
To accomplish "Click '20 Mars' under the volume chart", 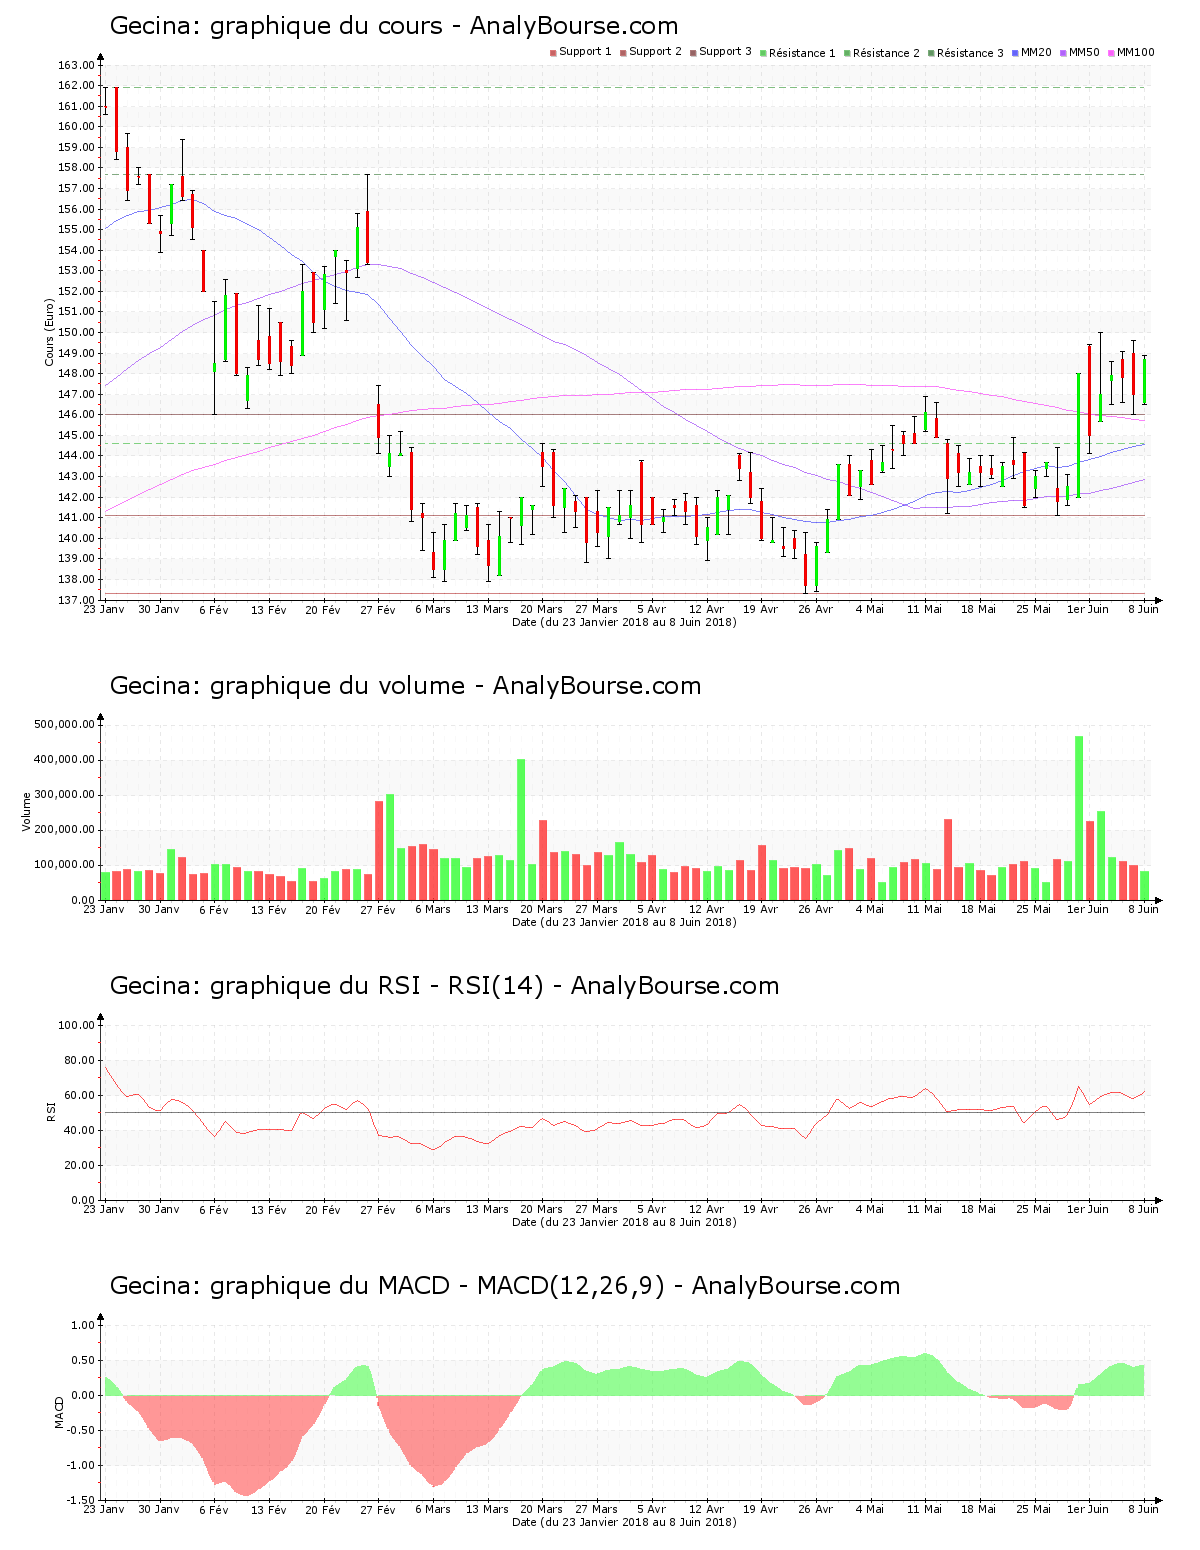I will [542, 909].
